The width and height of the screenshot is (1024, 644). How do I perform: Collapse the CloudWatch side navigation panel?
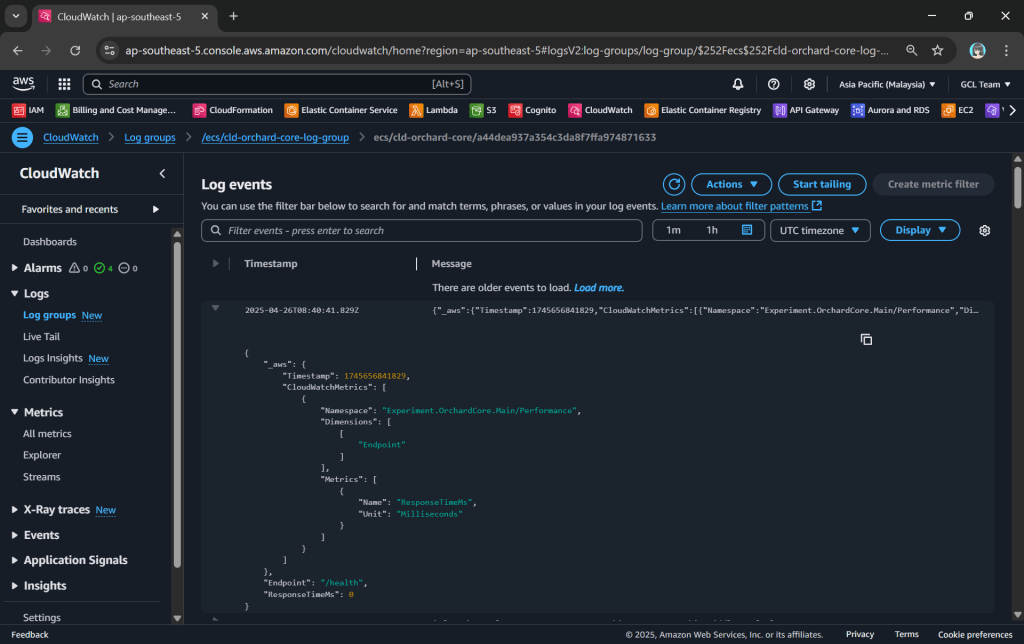(163, 174)
